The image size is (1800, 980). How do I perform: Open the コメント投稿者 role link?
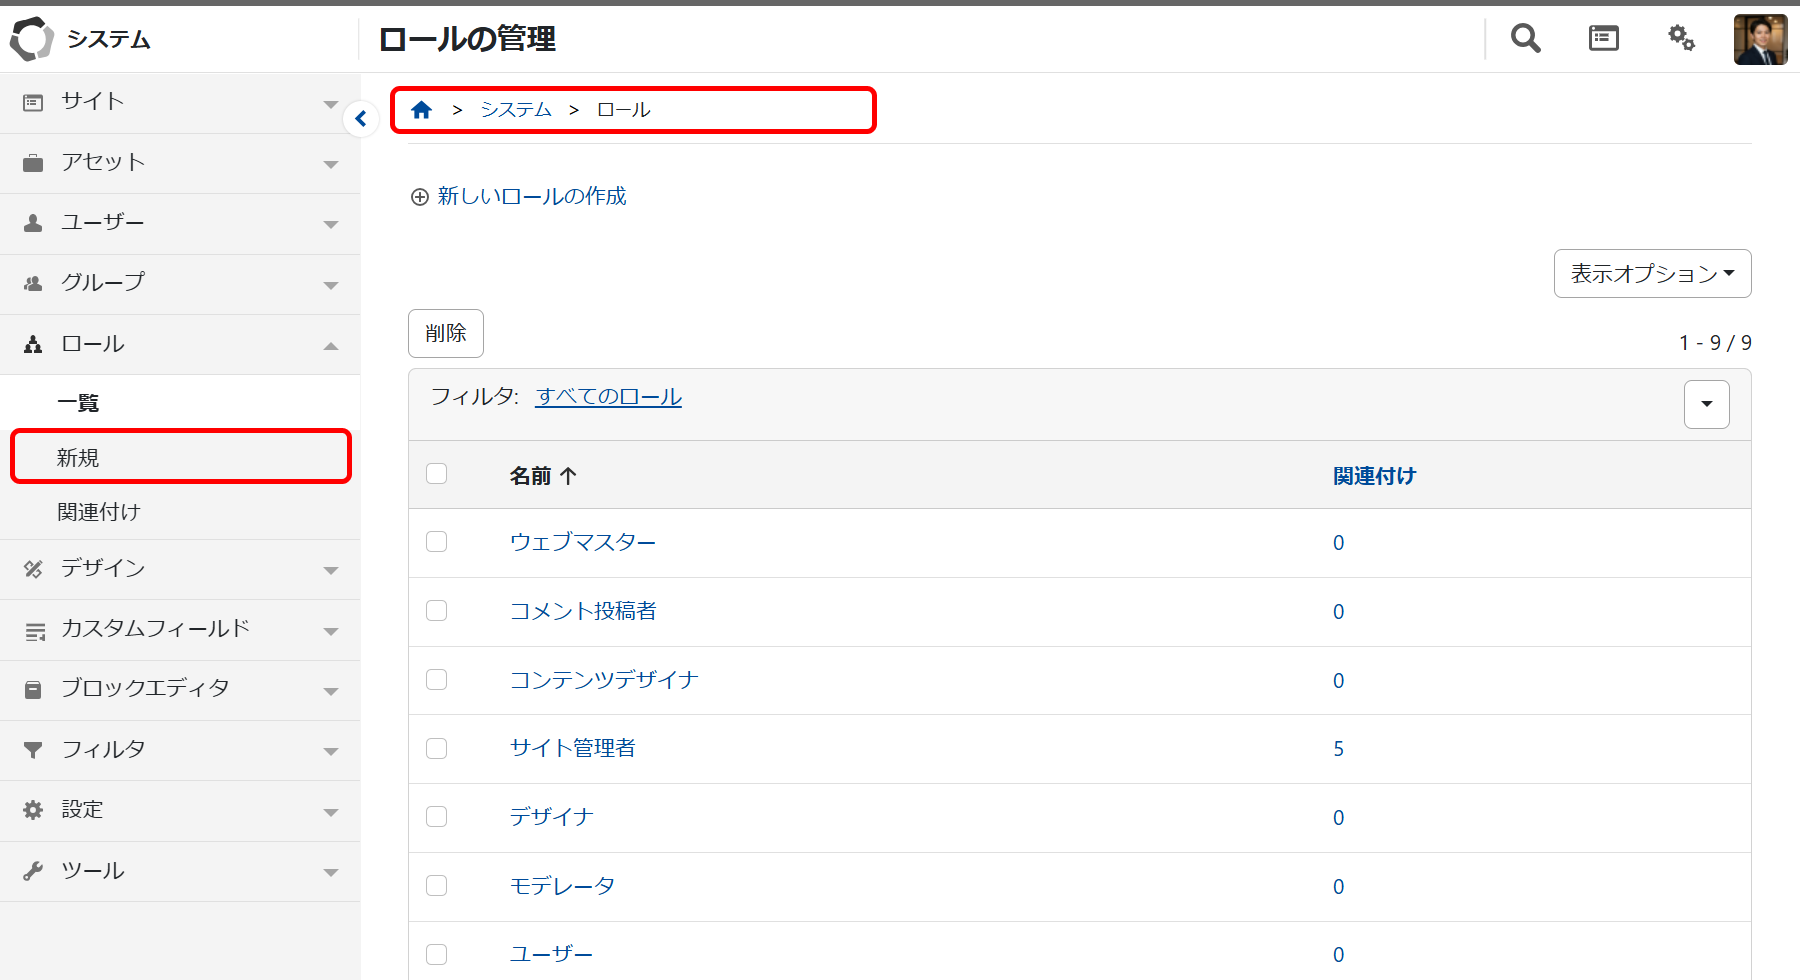coord(583,611)
